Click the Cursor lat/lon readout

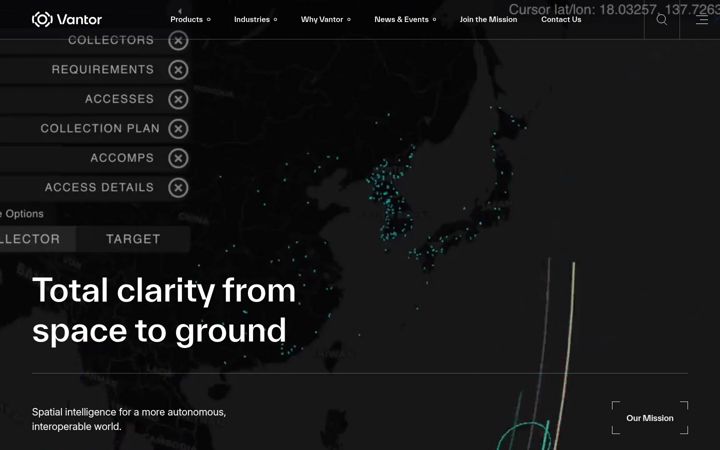coord(614,9)
